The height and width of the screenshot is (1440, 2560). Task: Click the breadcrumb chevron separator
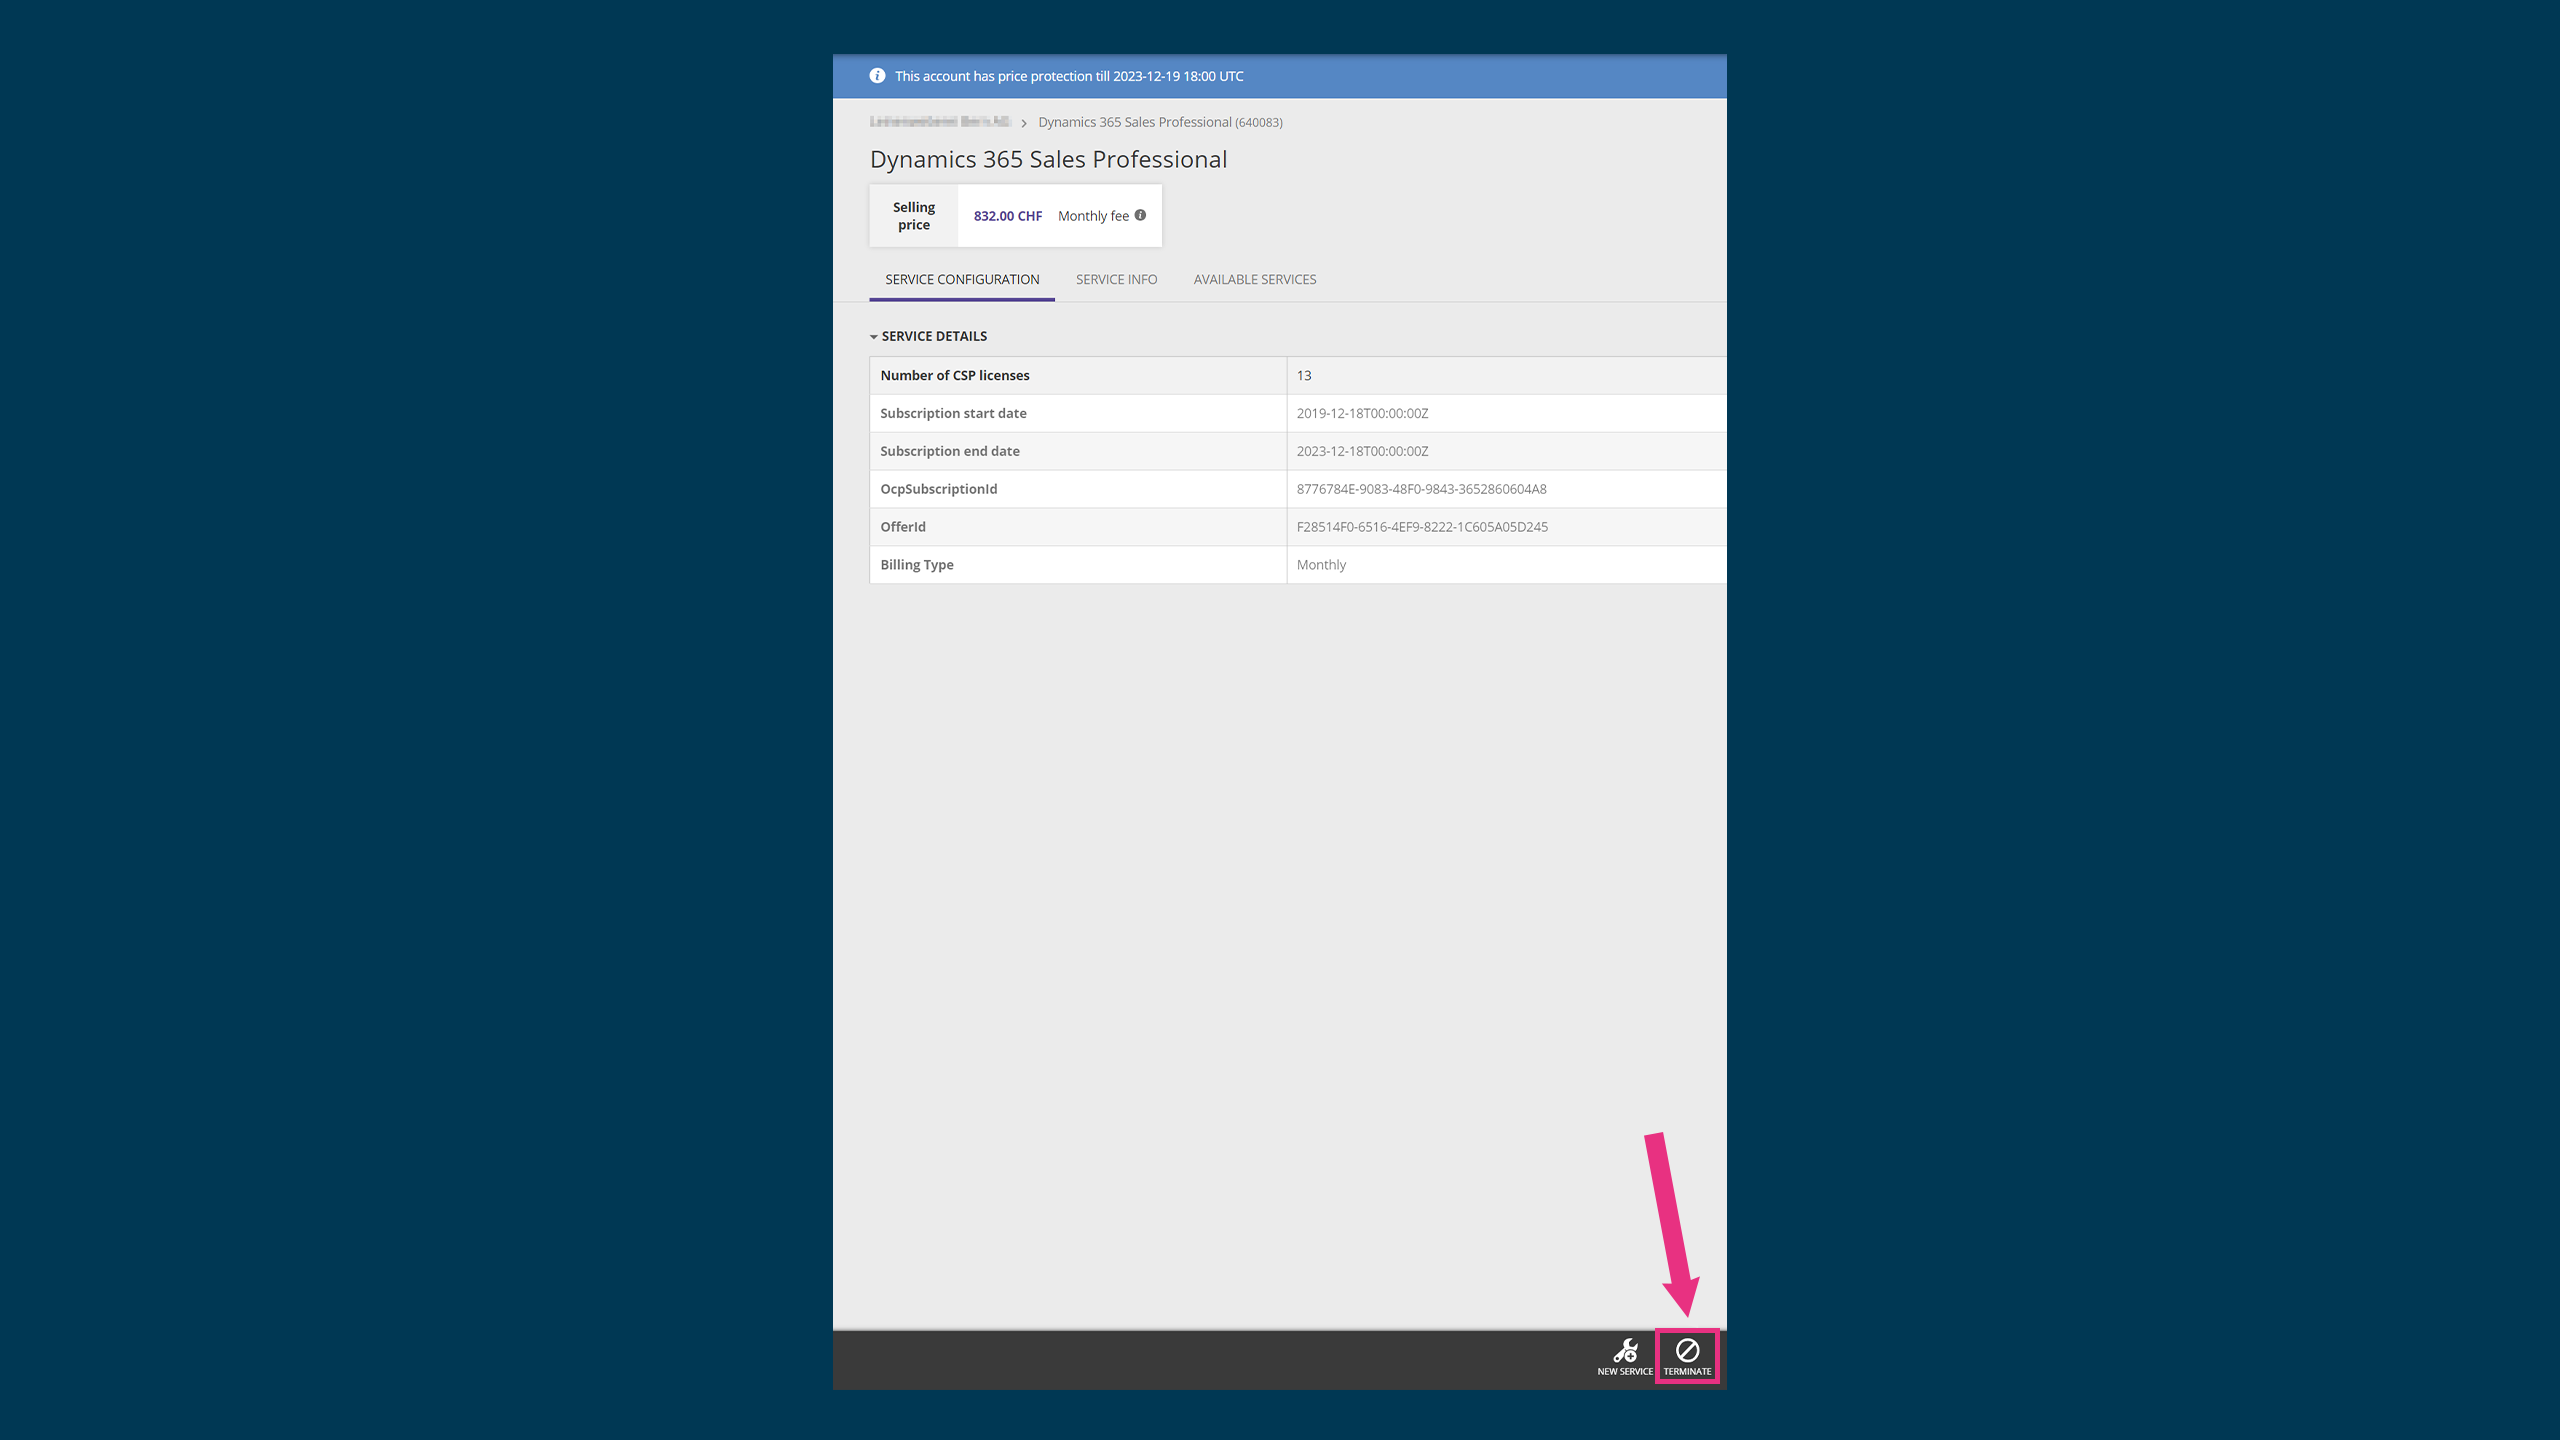coord(1024,123)
